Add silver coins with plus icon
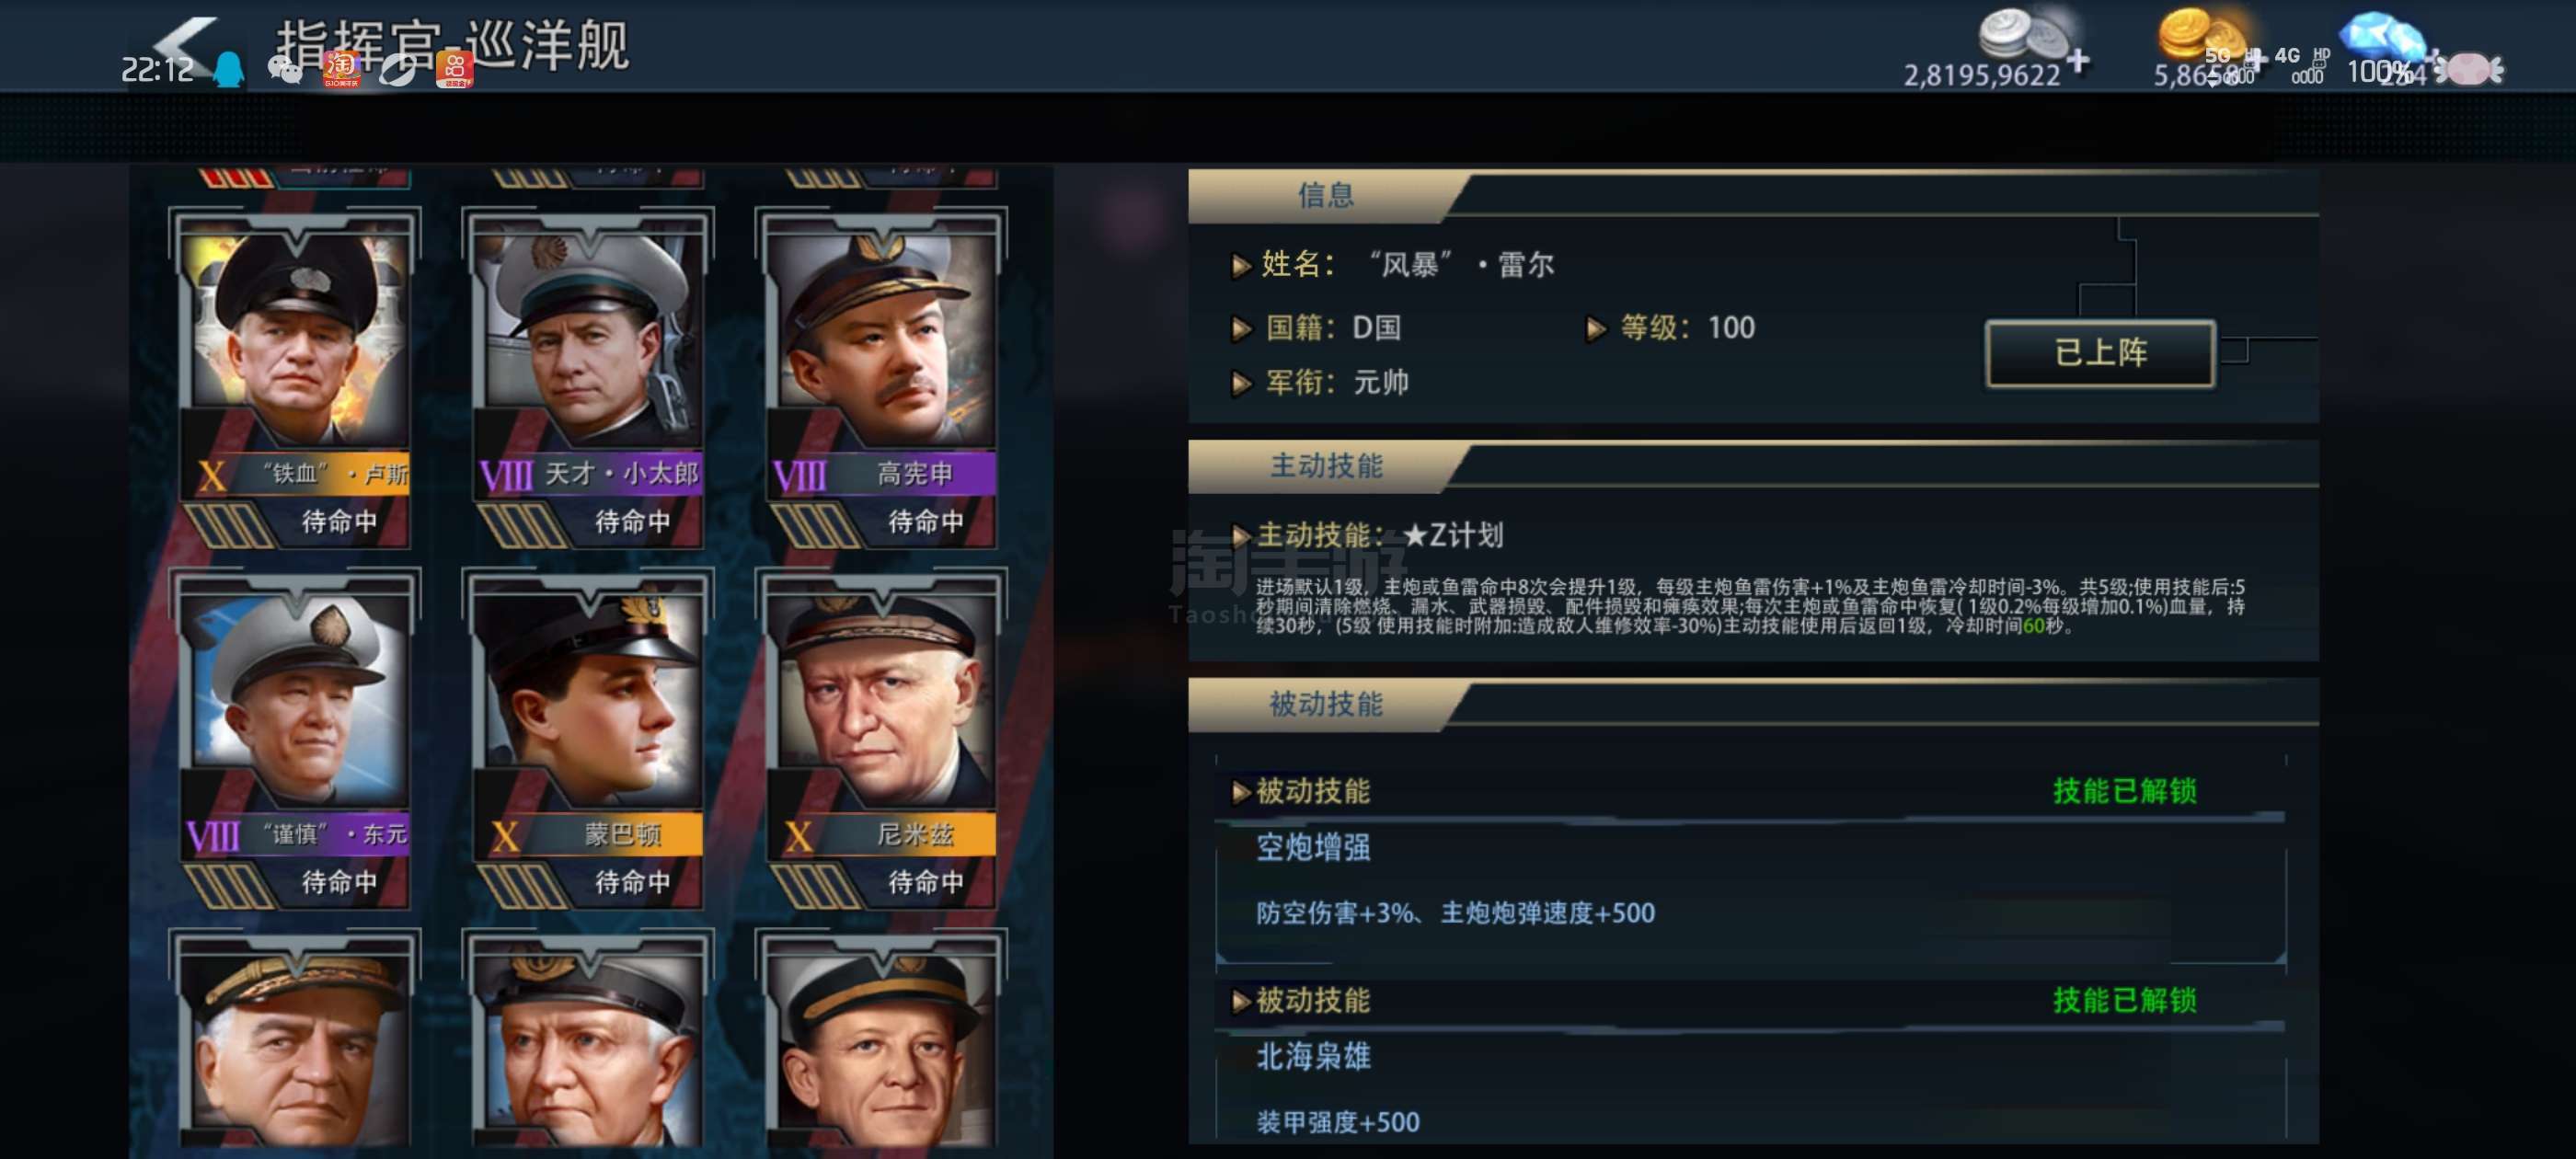This screenshot has width=2576, height=1159. coord(2079,62)
